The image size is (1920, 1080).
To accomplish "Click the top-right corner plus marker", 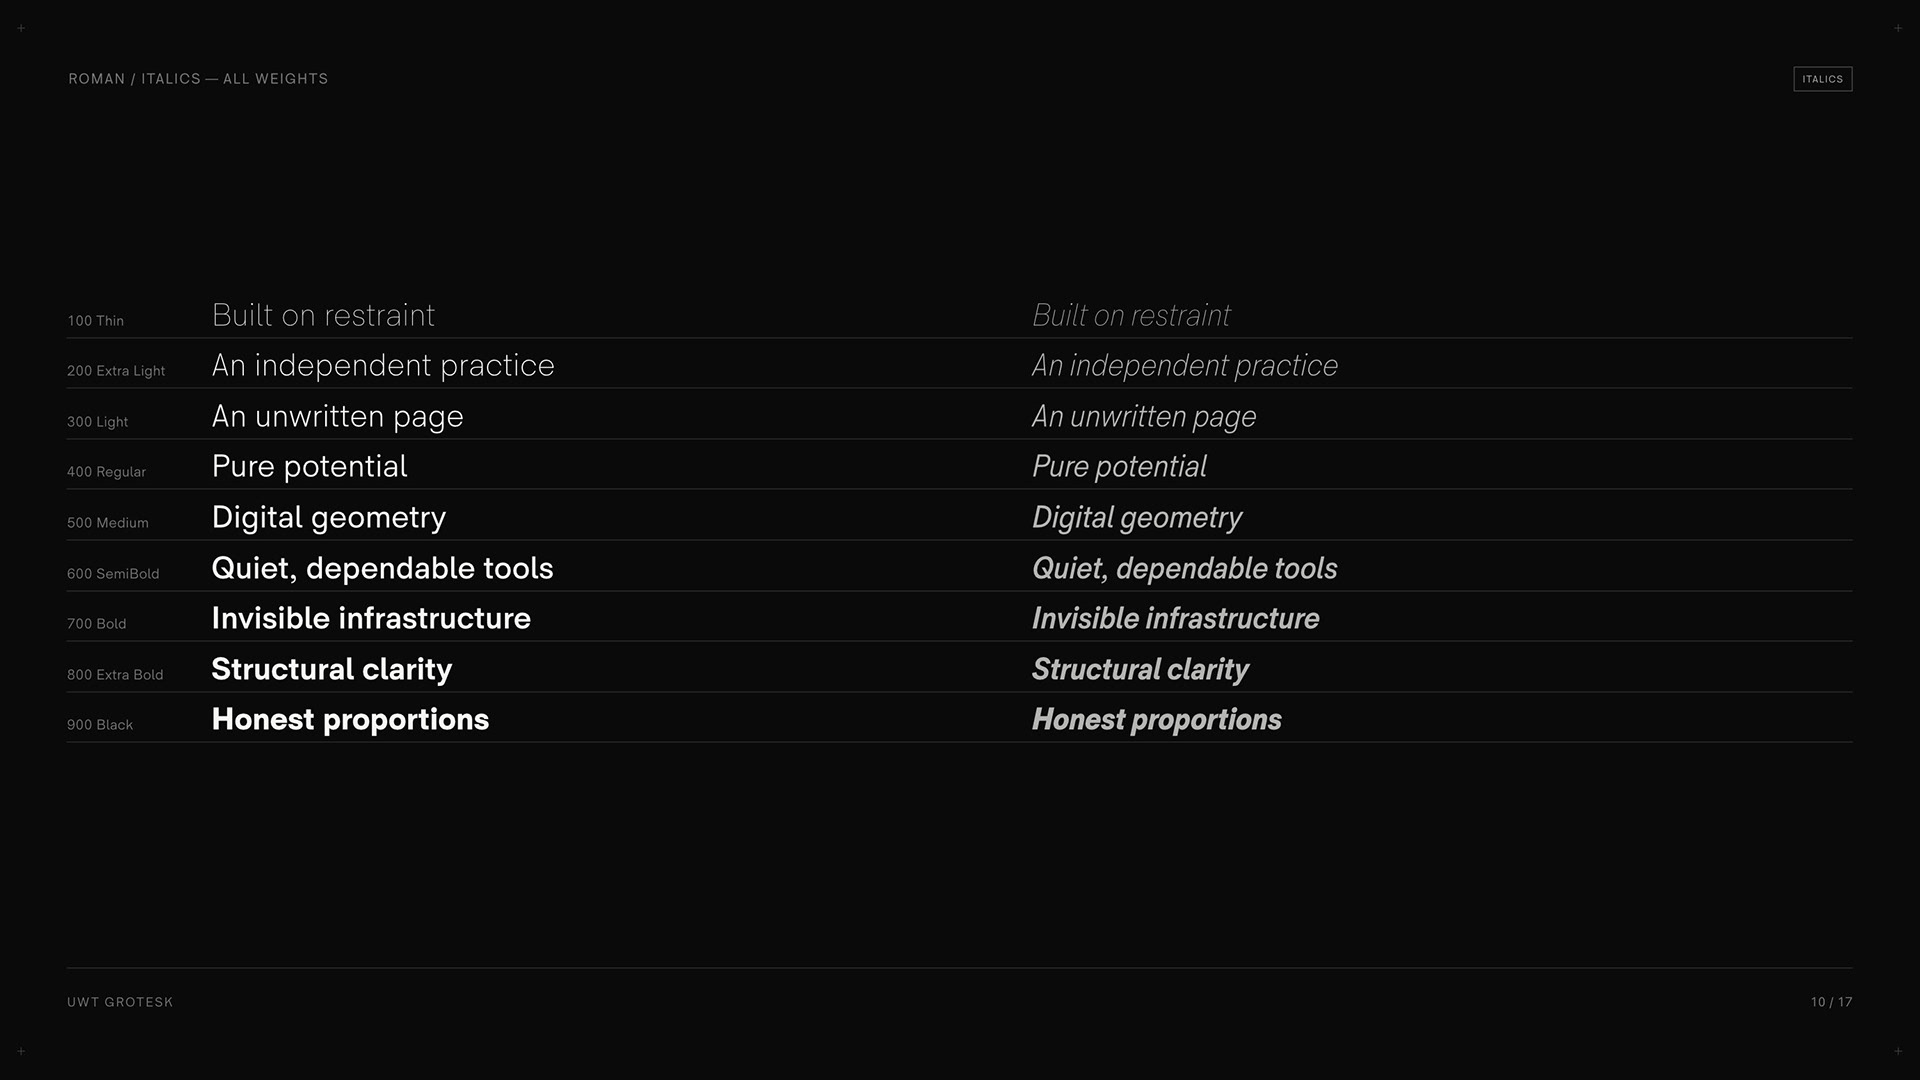I will click(1898, 28).
